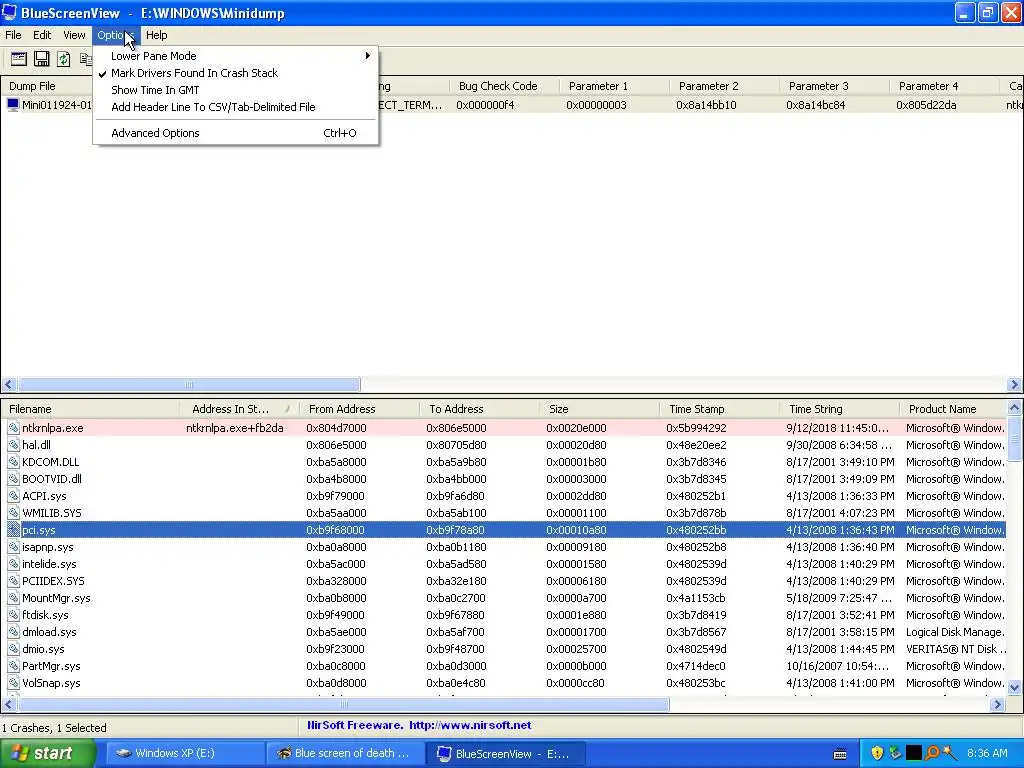
Task: Click the 0x000000f4 bug check code cell
Action: (x=485, y=105)
